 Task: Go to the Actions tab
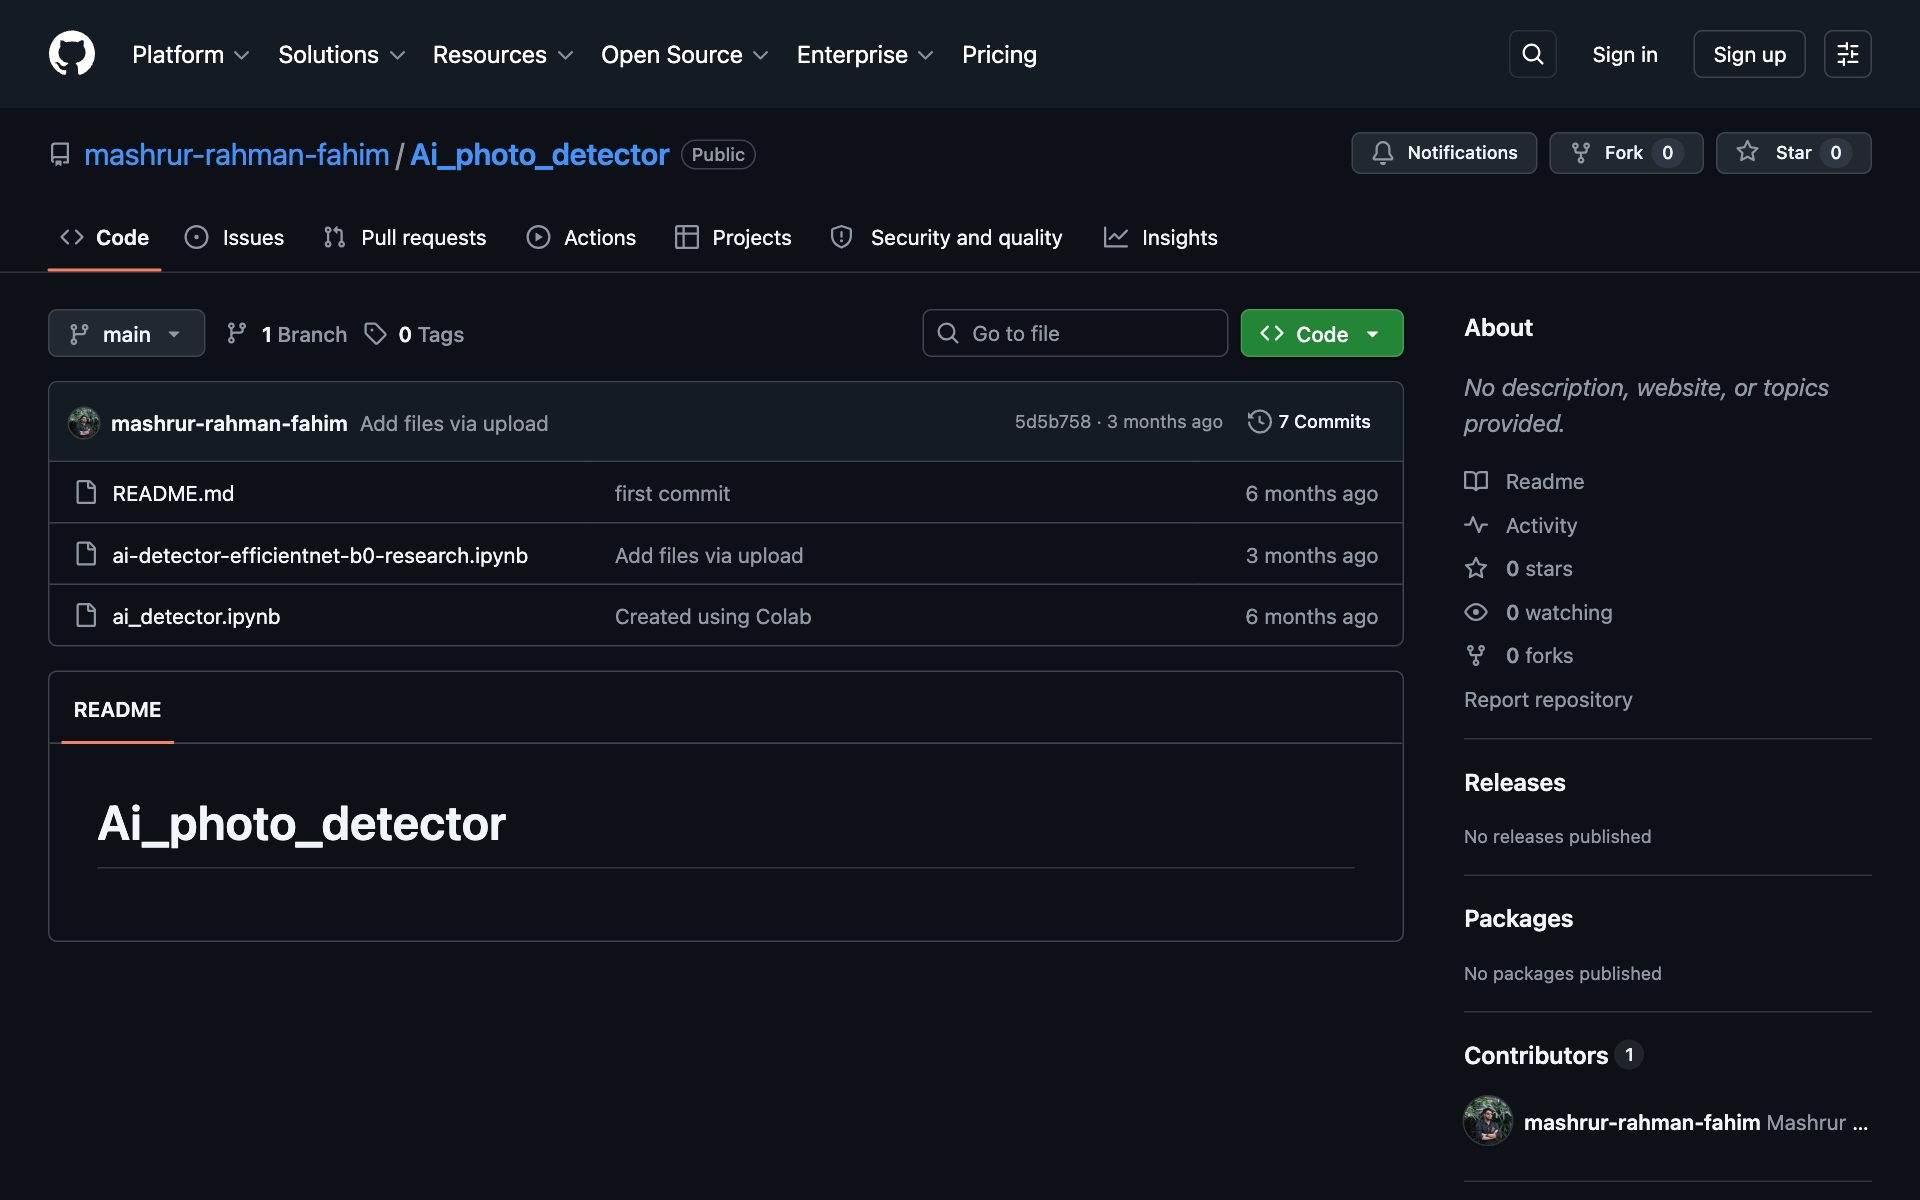click(581, 238)
